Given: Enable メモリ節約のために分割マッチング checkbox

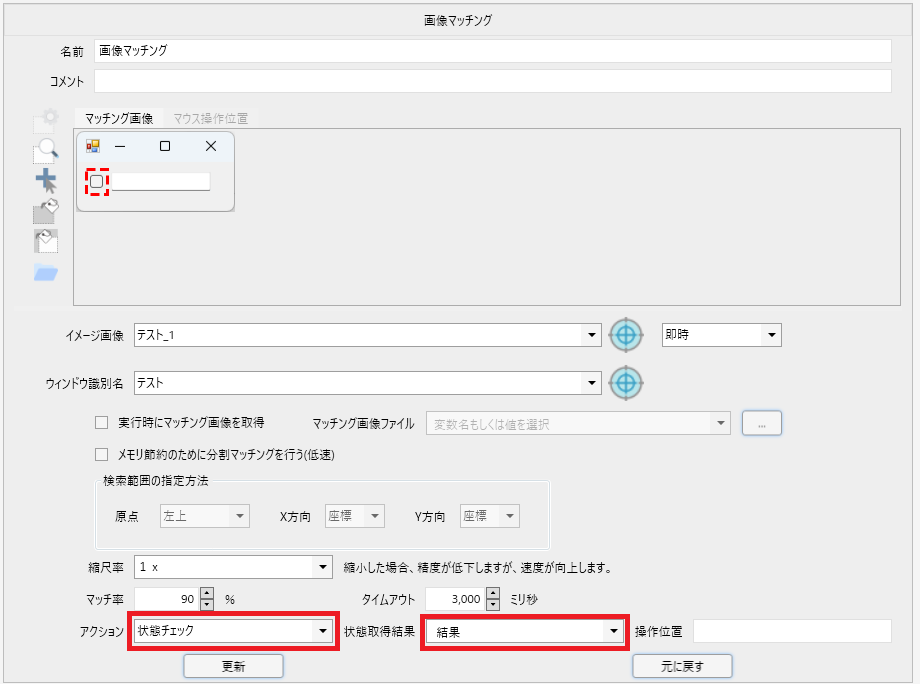Looking at the screenshot, I should [102, 455].
